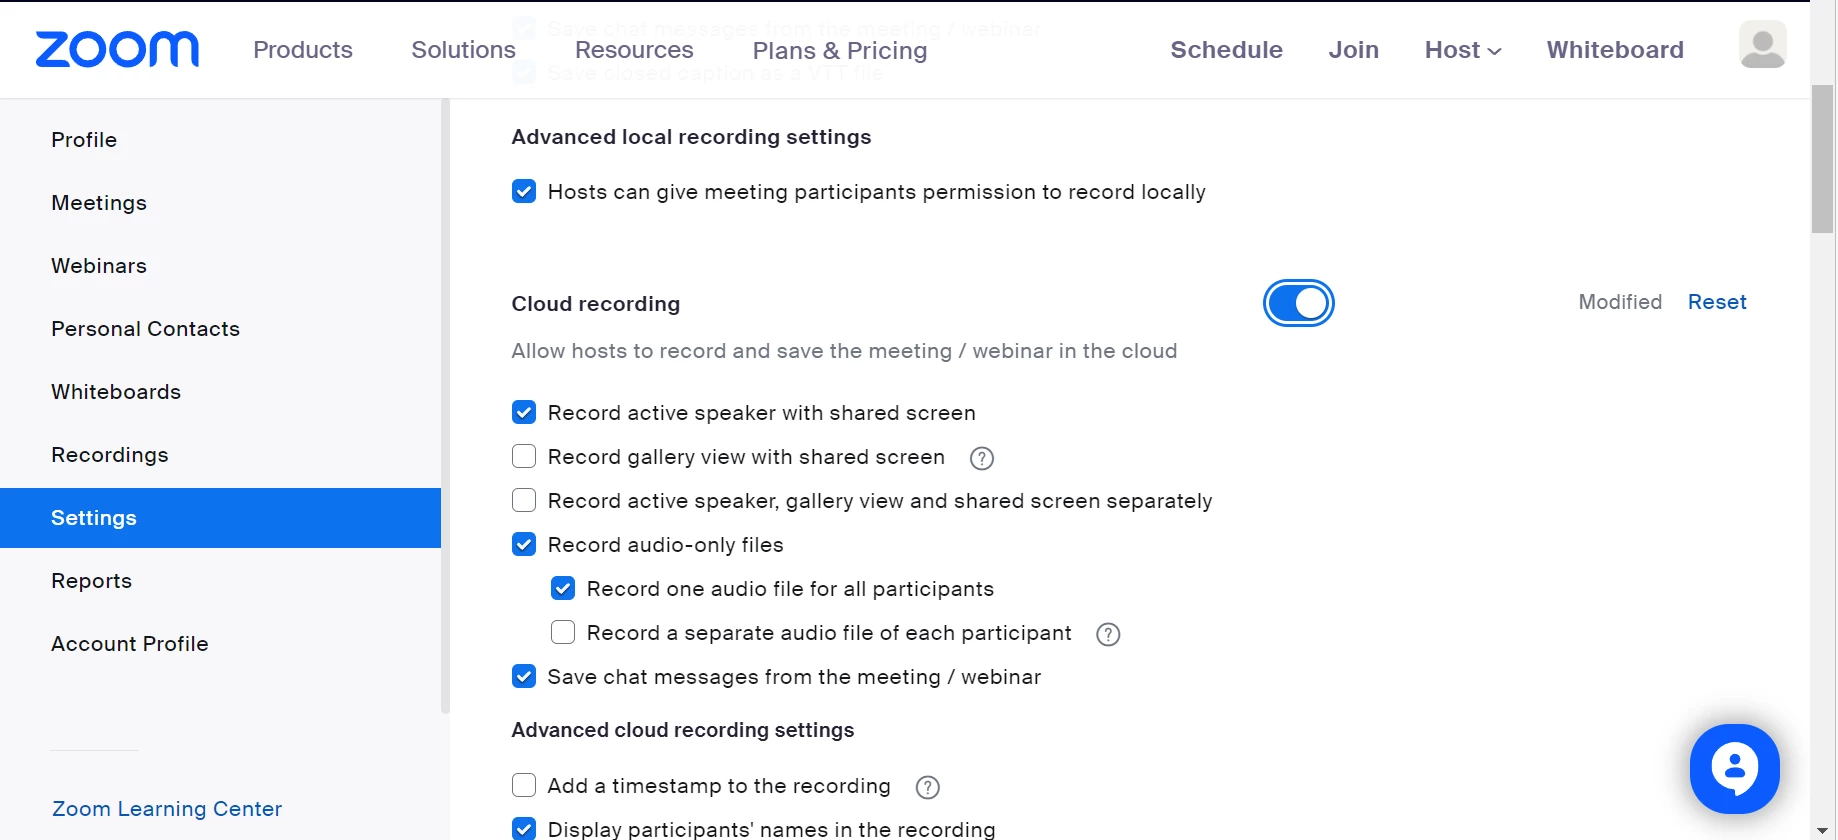1838x840 pixels.
Task: Uncheck Save chat messages from the meeting
Action: coord(524,676)
